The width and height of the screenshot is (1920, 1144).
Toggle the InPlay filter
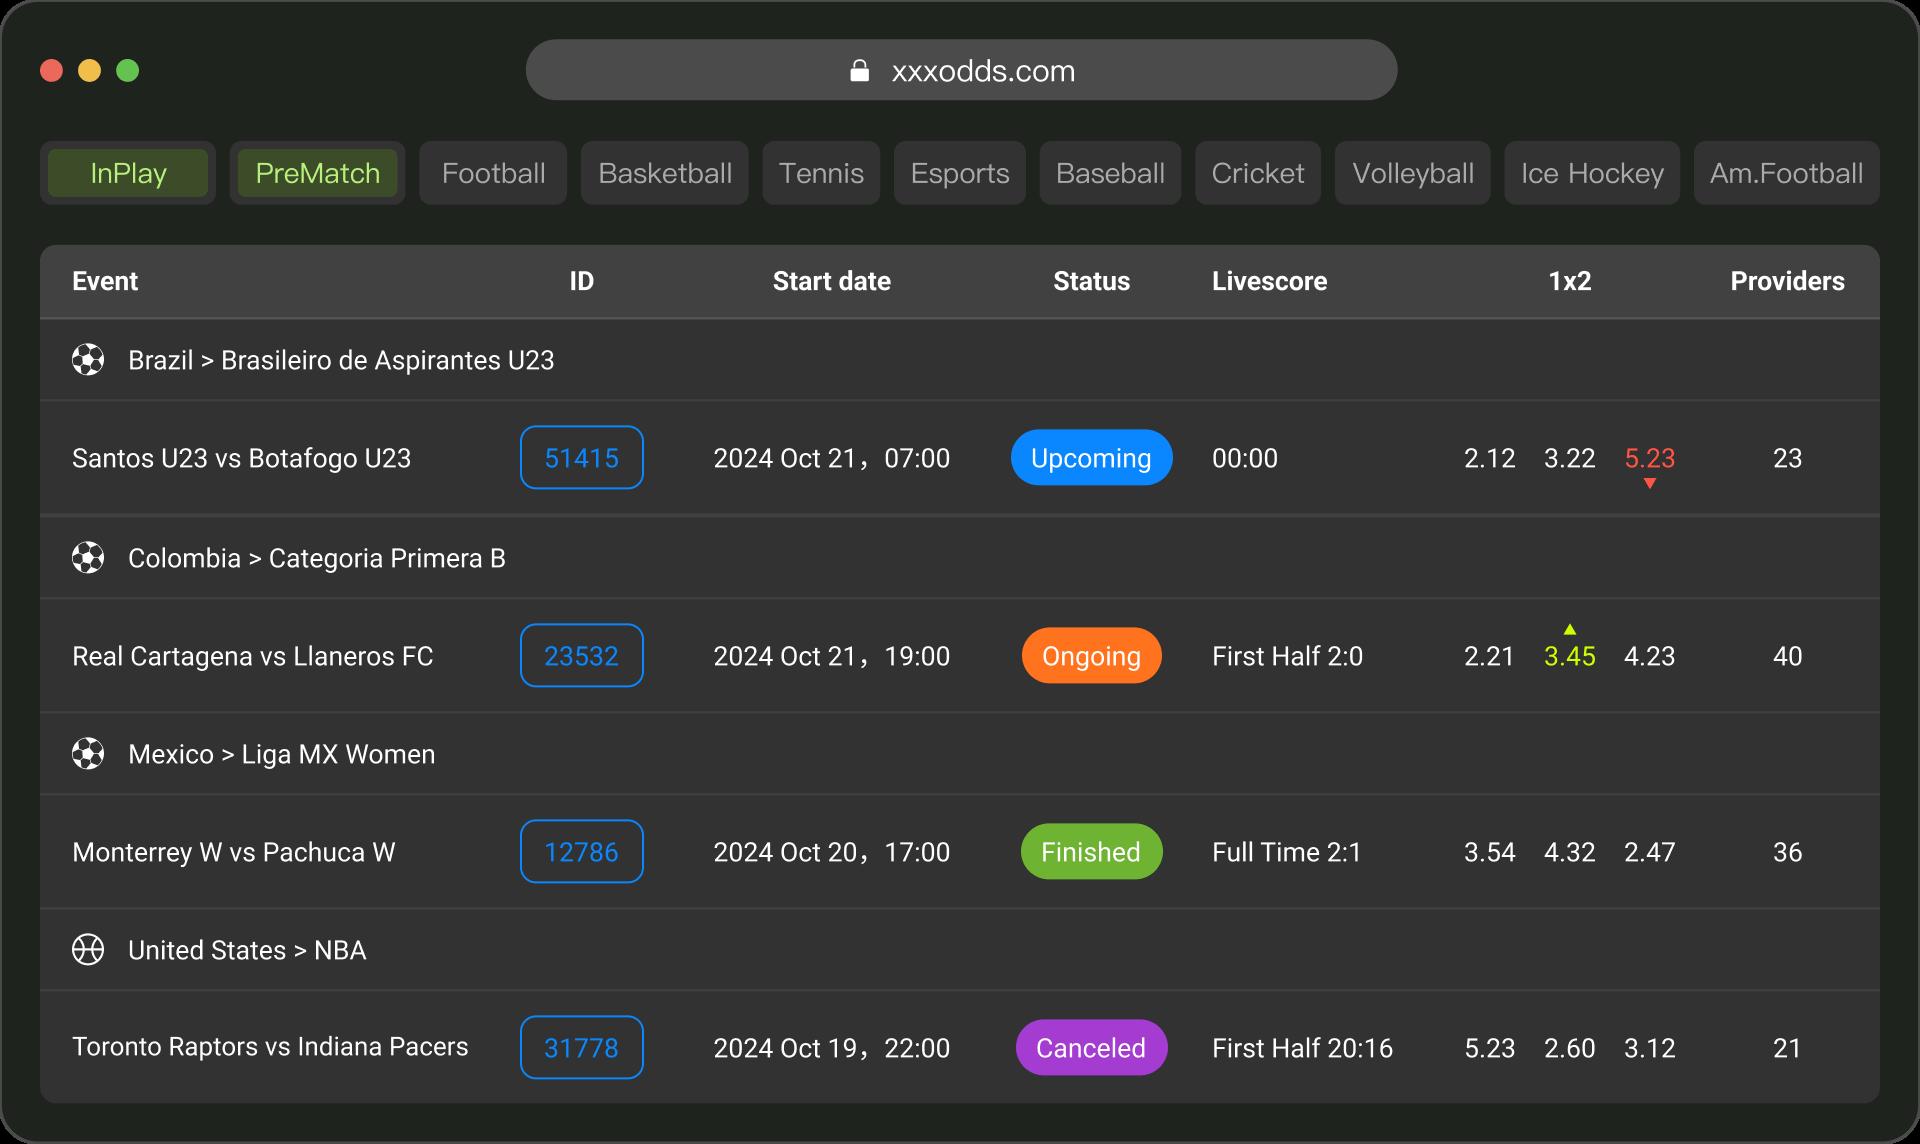tap(128, 173)
